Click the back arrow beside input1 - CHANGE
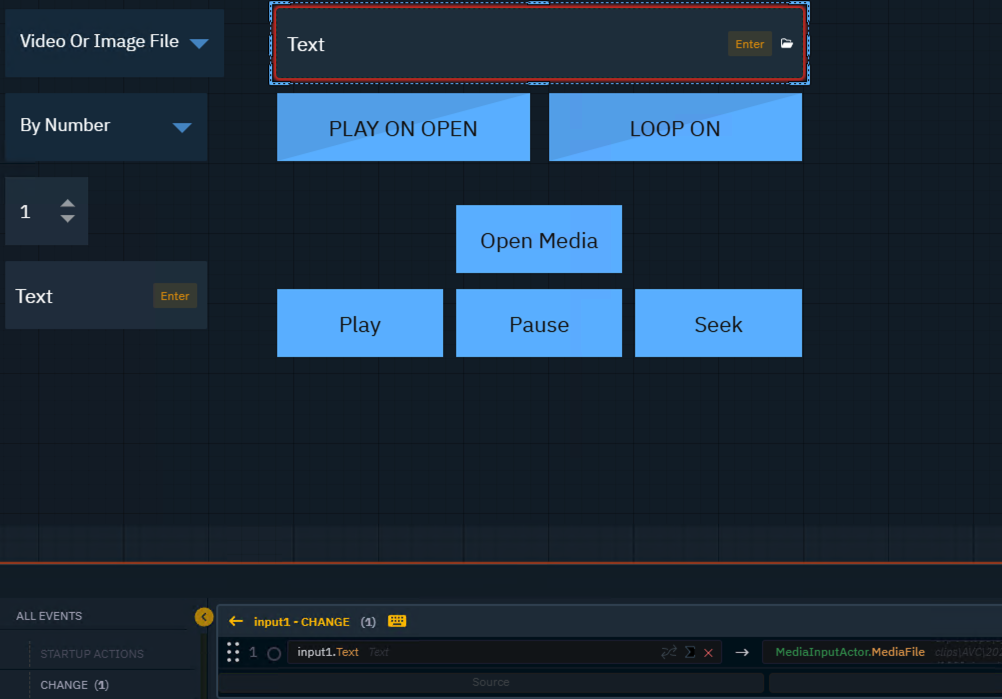This screenshot has width=1002, height=699. click(236, 621)
